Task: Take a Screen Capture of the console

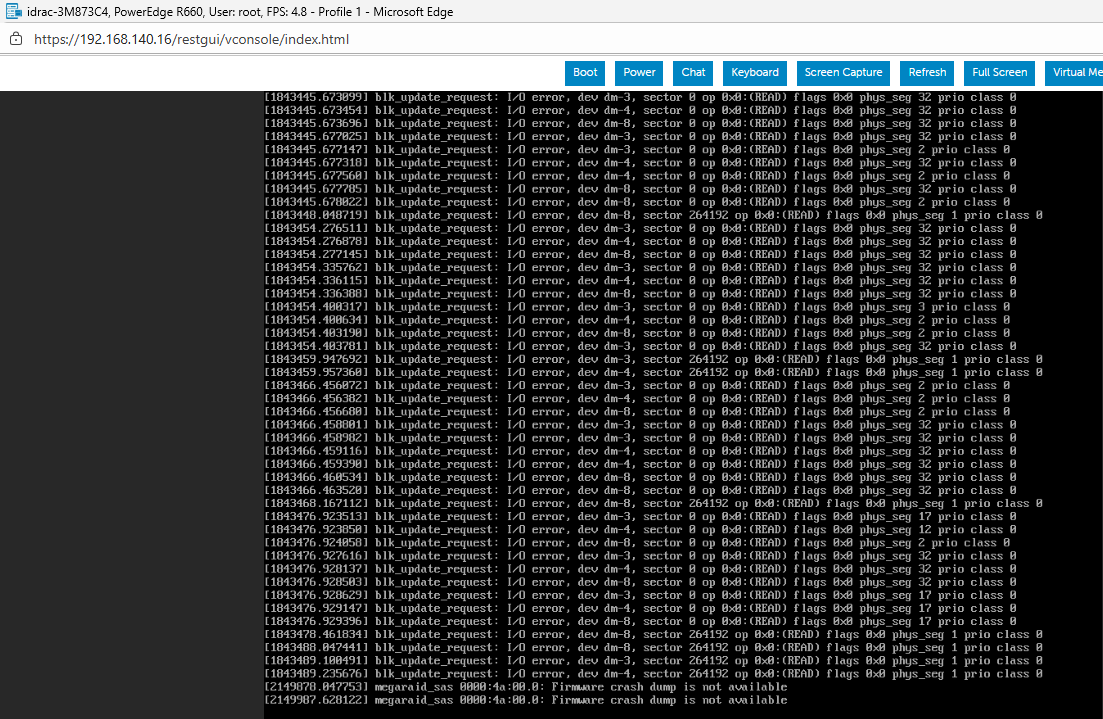Action: tap(843, 73)
